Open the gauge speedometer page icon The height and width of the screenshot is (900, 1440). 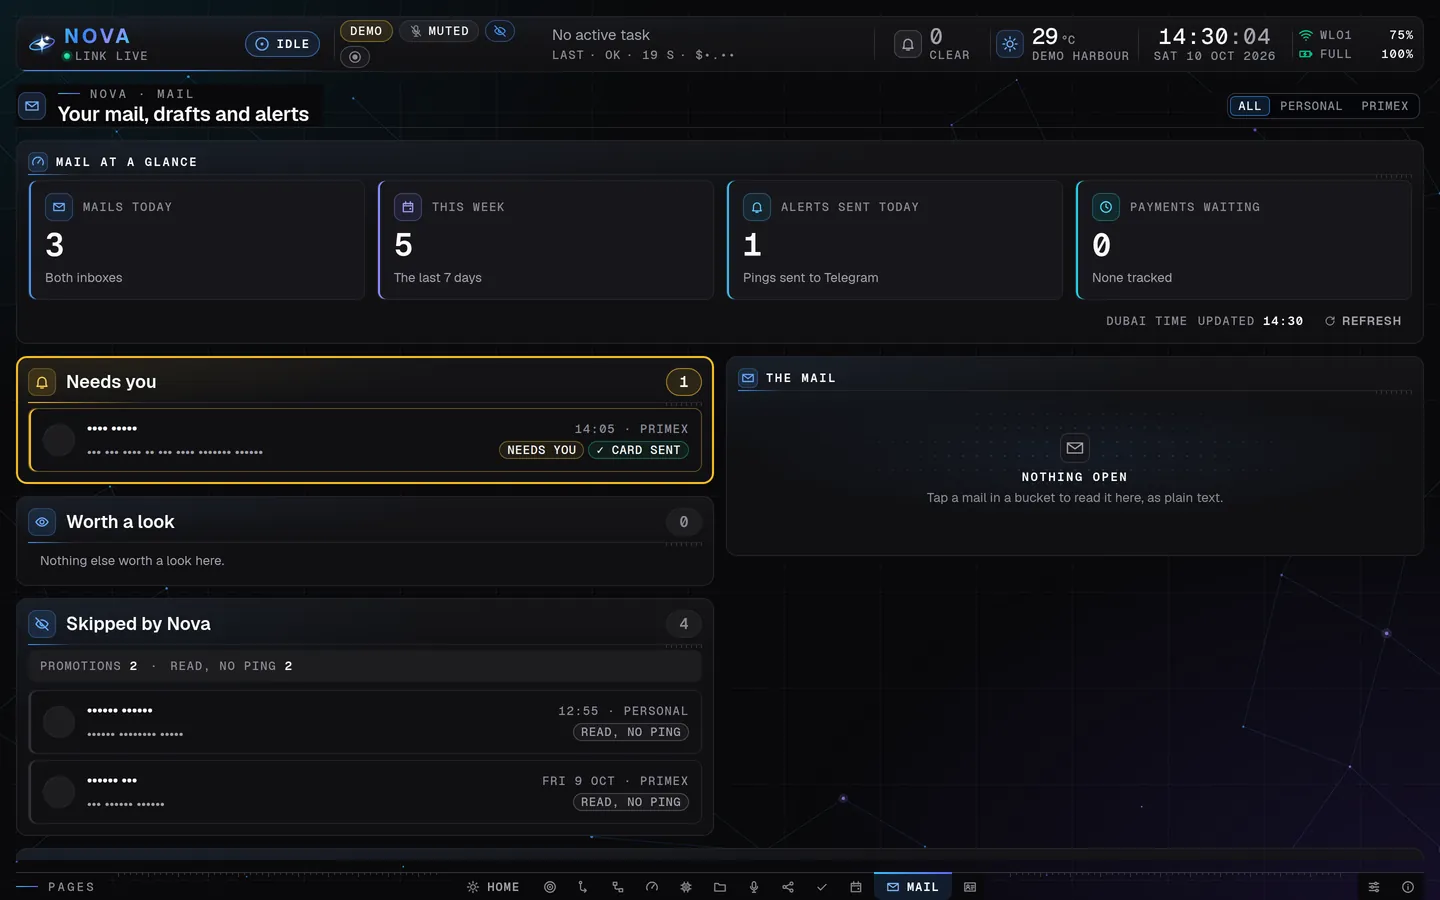pyautogui.click(x=652, y=887)
